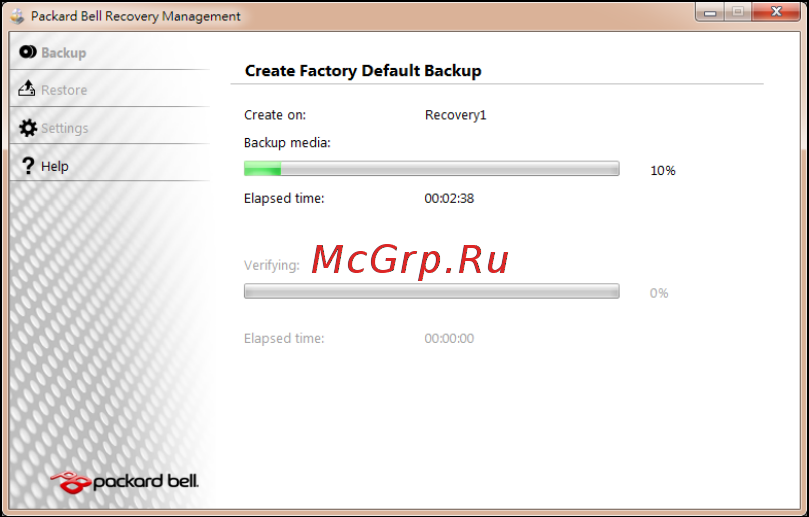Viewport: 809px width, 517px height.
Task: Click the 'Backup media:' label
Action: 287,142
